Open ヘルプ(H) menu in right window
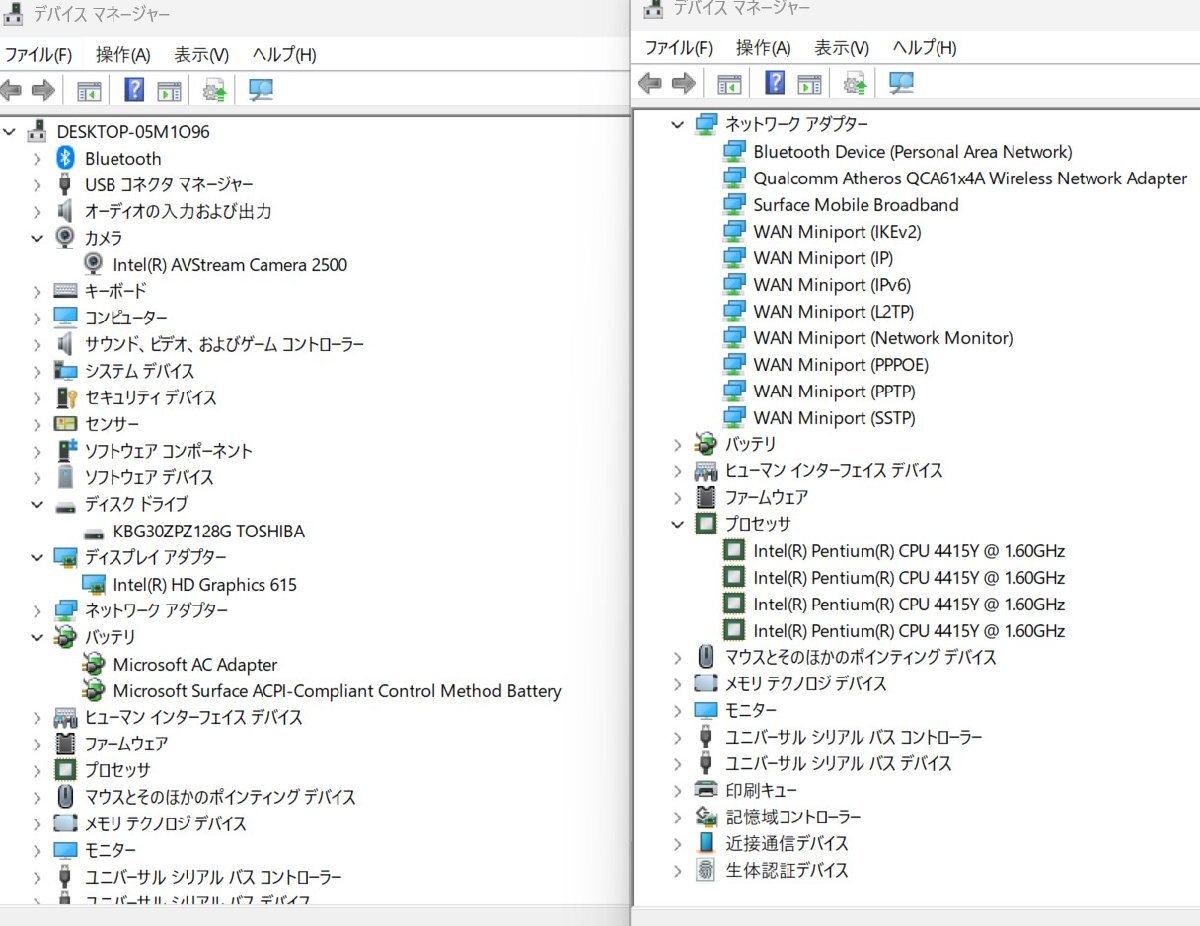This screenshot has height=926, width=1200. [923, 47]
